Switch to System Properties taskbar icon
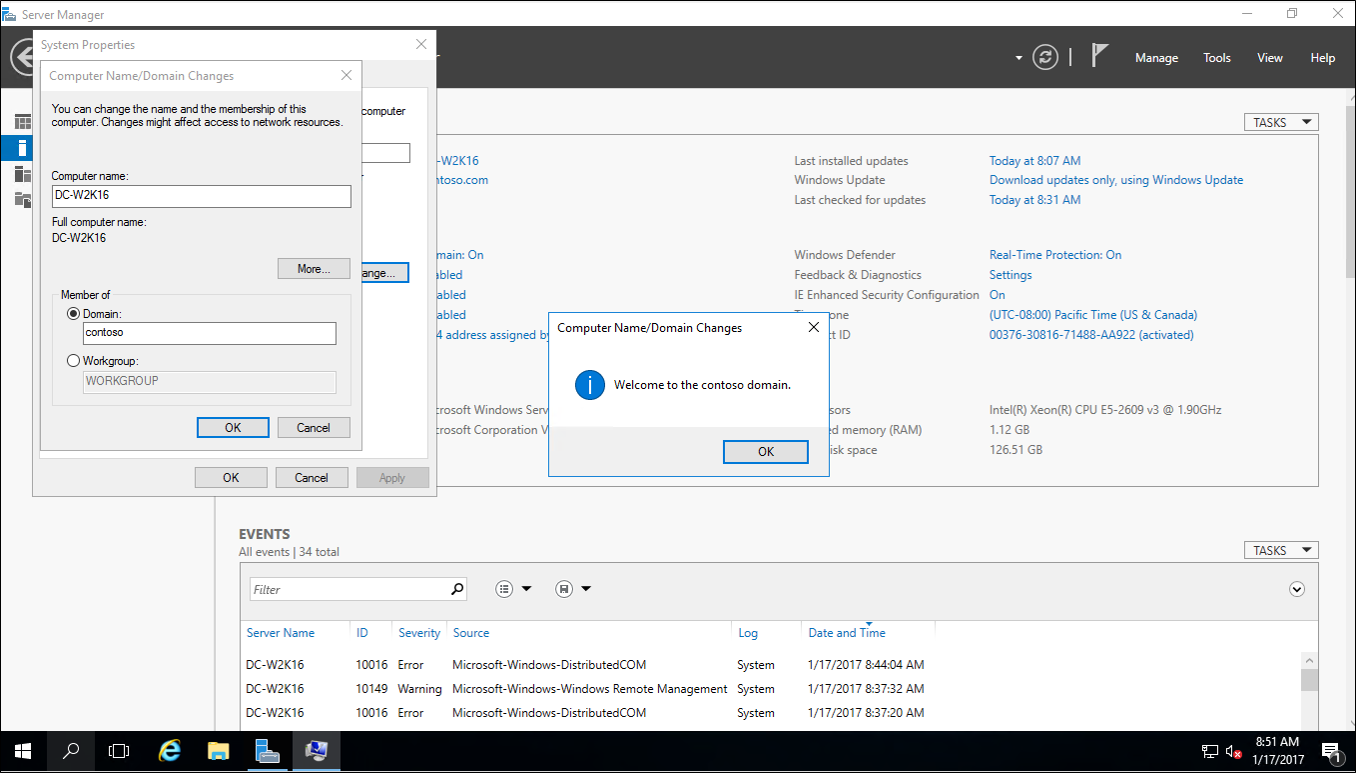 (316, 750)
